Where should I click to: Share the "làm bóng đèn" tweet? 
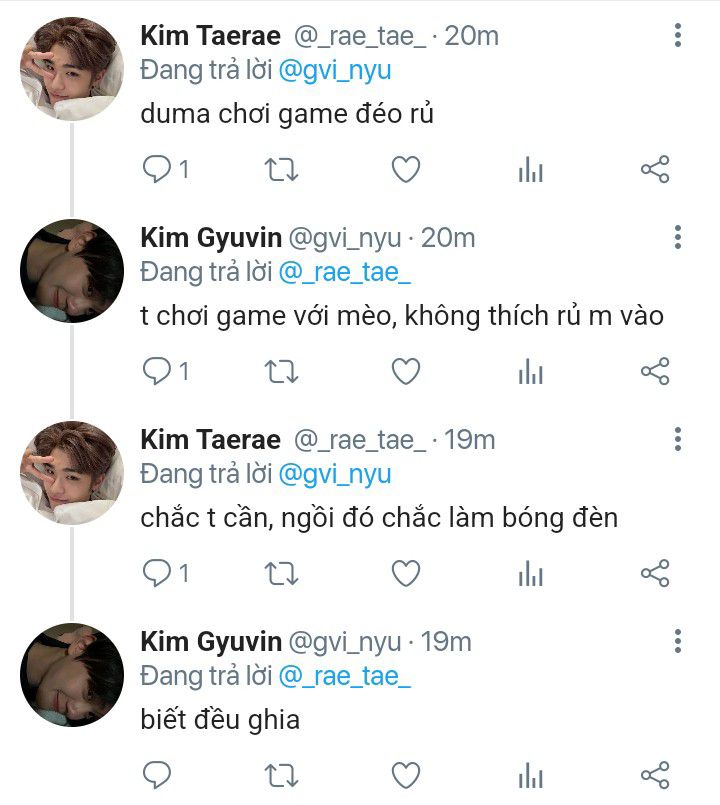pyautogui.click(x=654, y=573)
